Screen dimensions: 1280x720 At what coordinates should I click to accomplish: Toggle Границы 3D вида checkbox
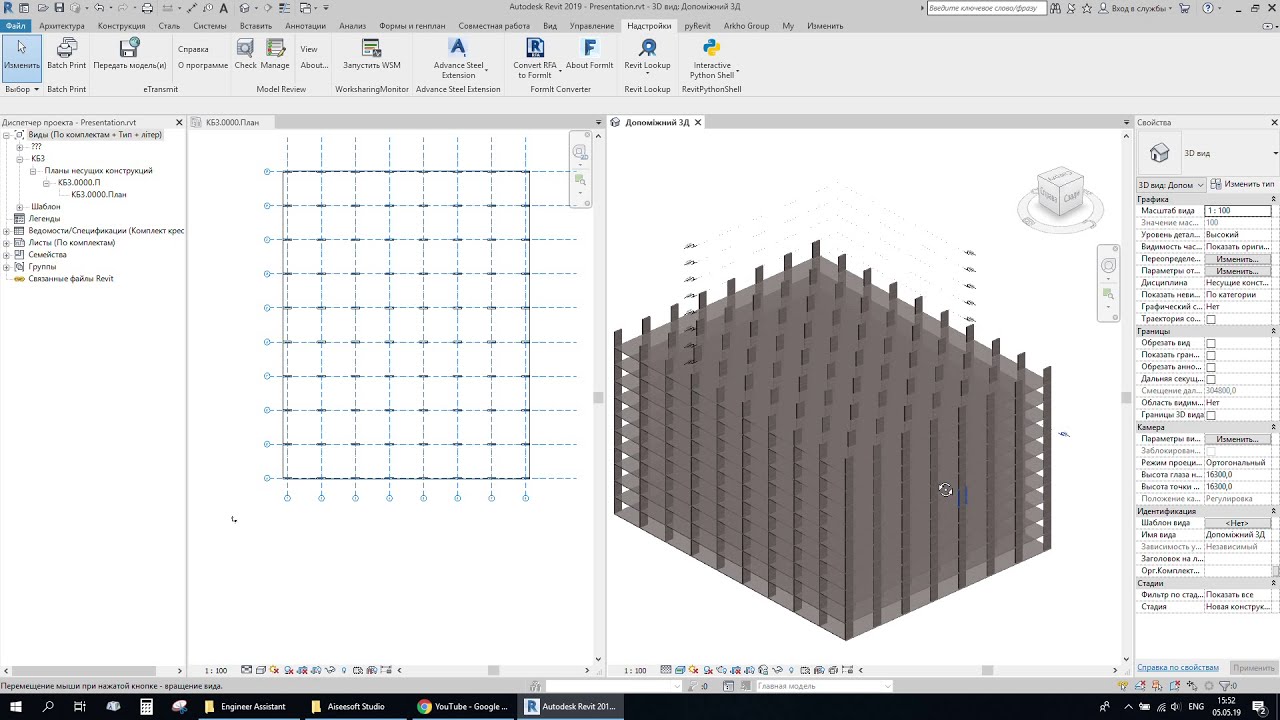(x=1211, y=415)
